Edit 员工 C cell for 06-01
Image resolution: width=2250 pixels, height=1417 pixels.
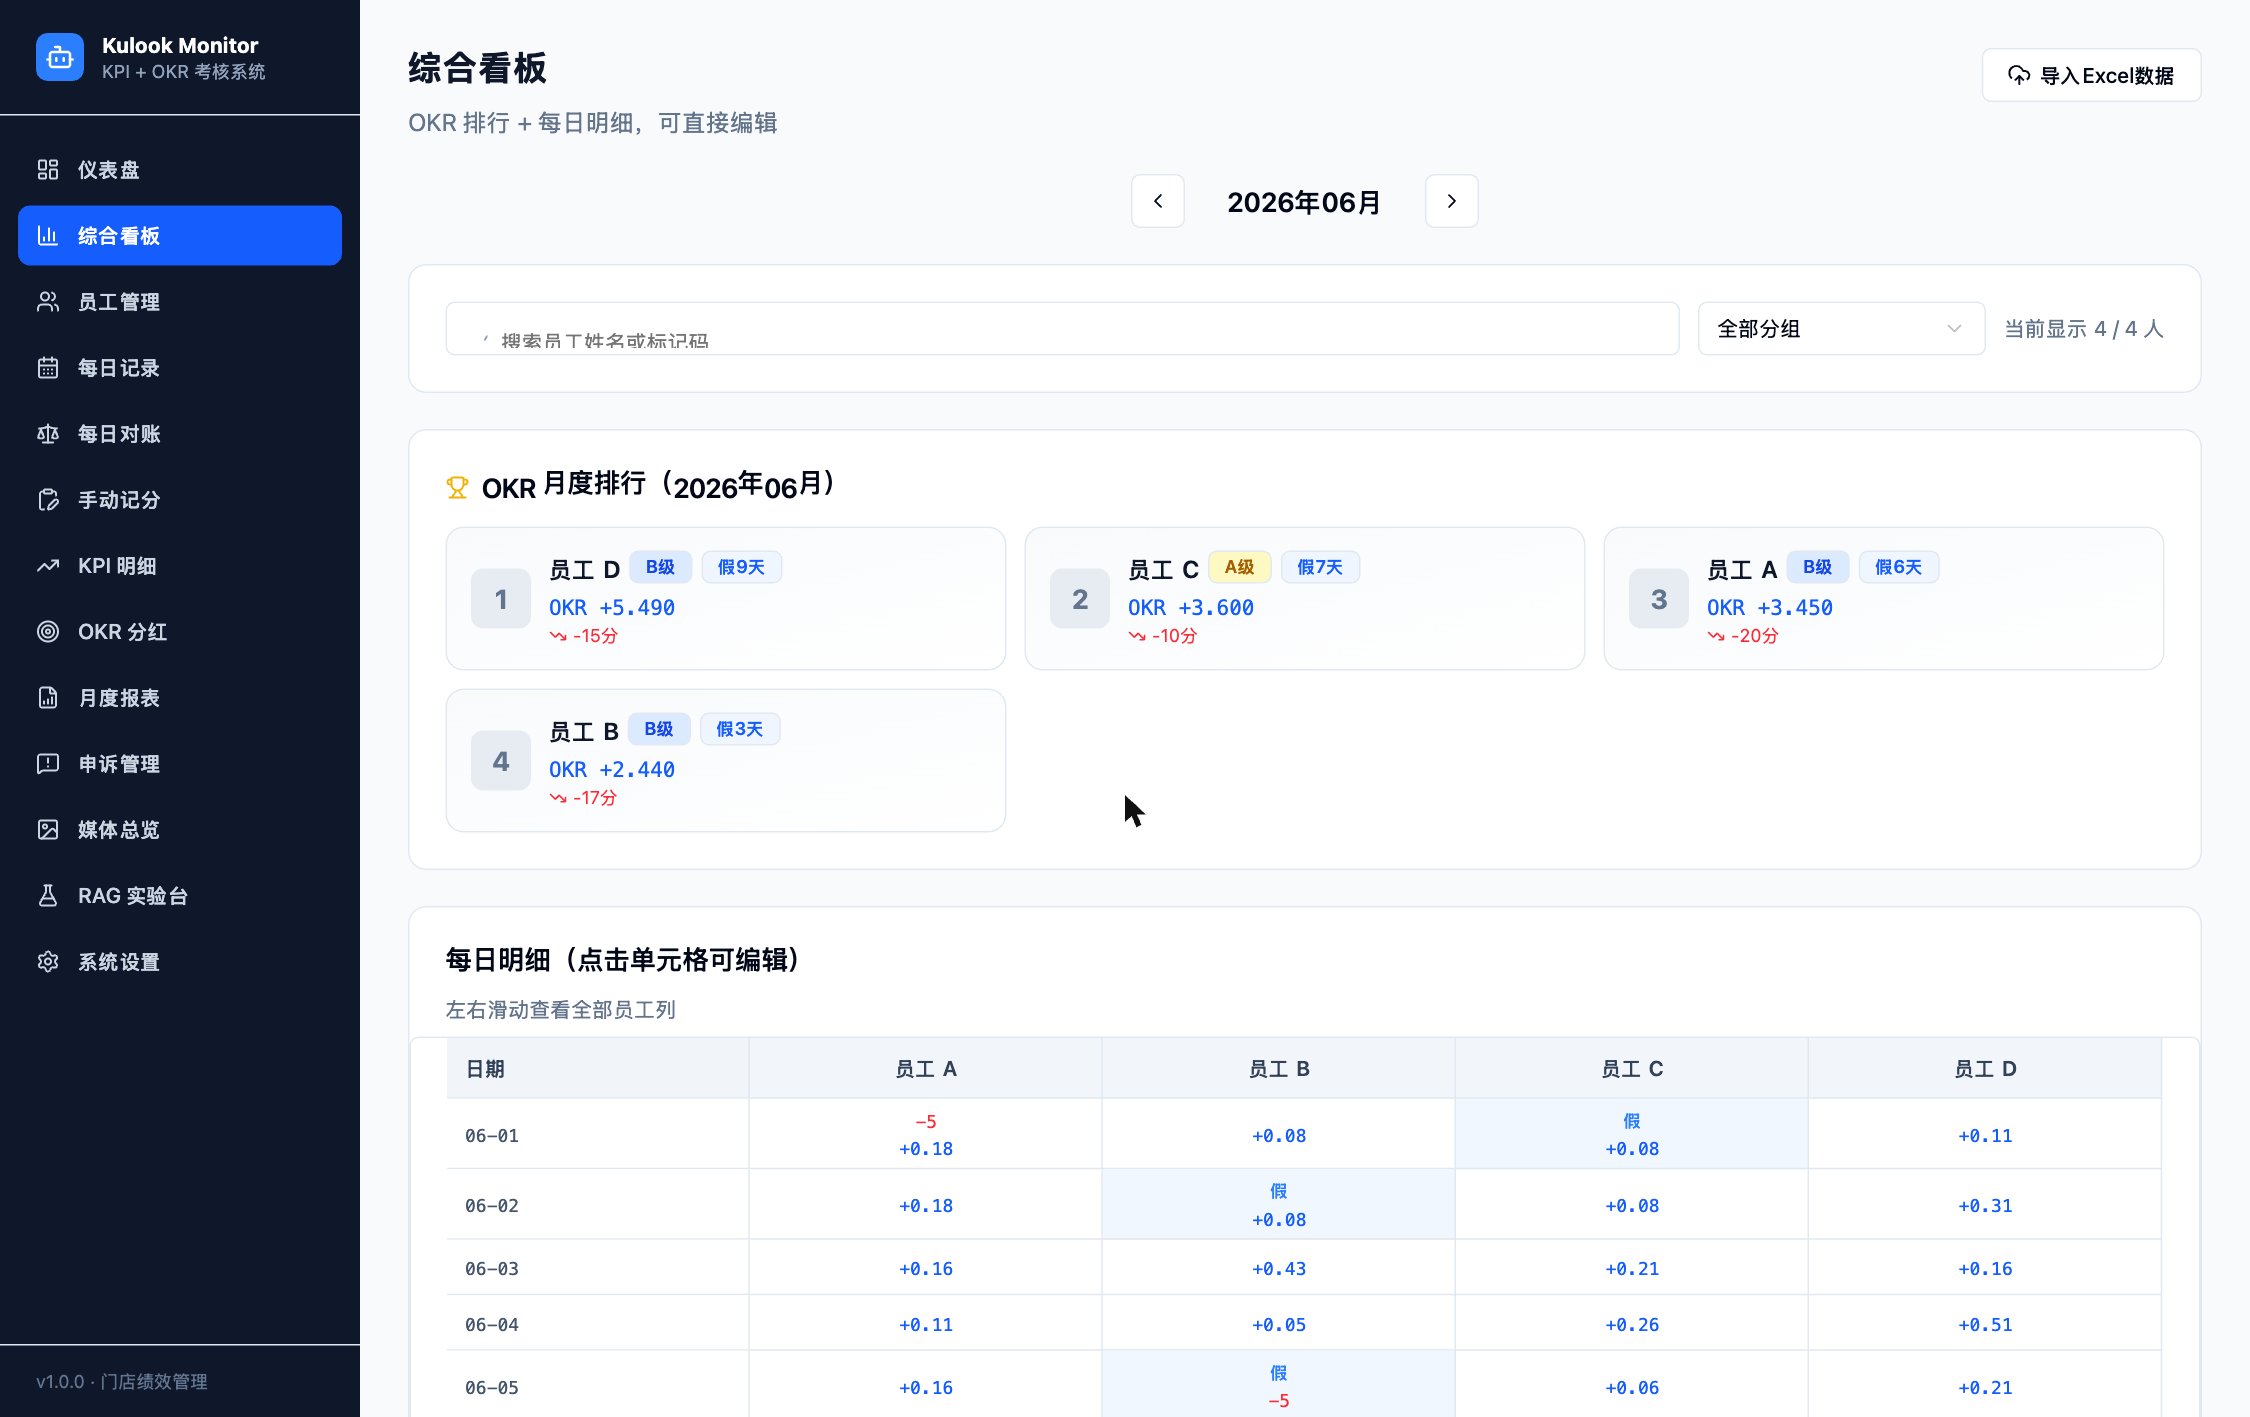[1631, 1134]
